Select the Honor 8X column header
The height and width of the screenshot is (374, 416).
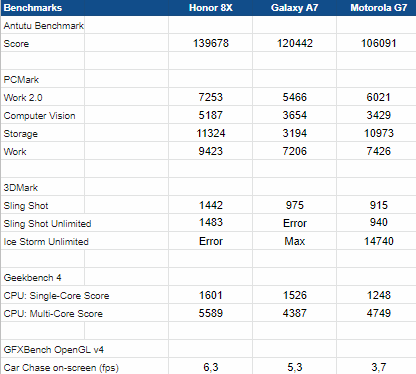tap(211, 8)
